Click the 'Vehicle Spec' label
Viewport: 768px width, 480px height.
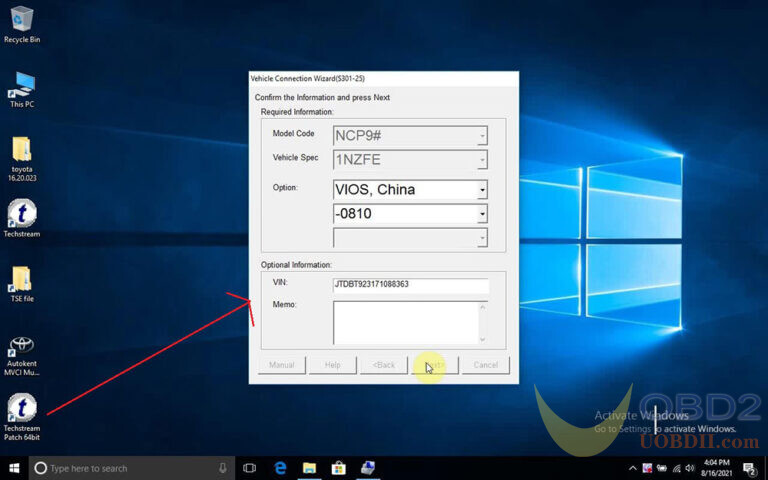pyautogui.click(x=295, y=157)
